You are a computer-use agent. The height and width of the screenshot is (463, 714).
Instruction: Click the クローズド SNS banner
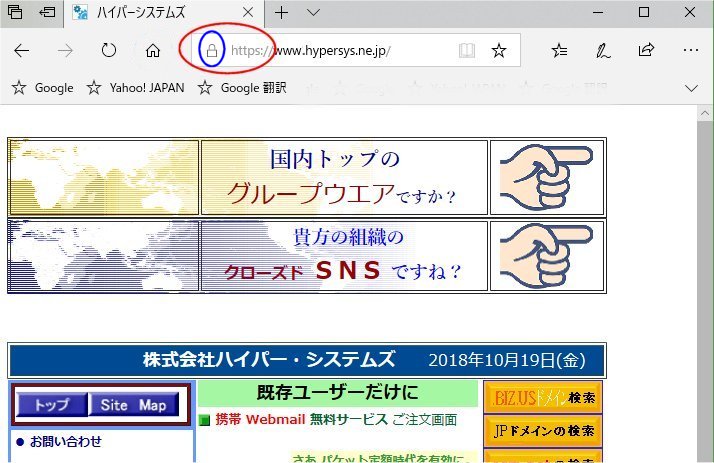coord(344,256)
